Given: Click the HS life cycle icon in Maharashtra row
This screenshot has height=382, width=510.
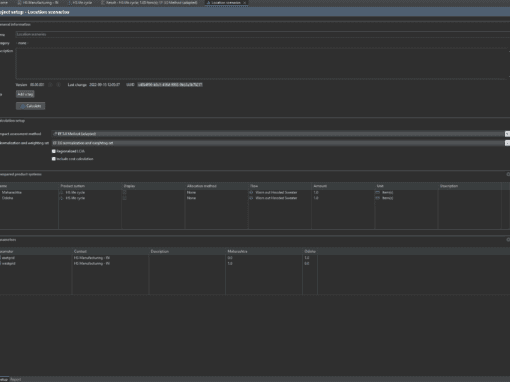Looking at the screenshot, I should pyautogui.click(x=61, y=192).
